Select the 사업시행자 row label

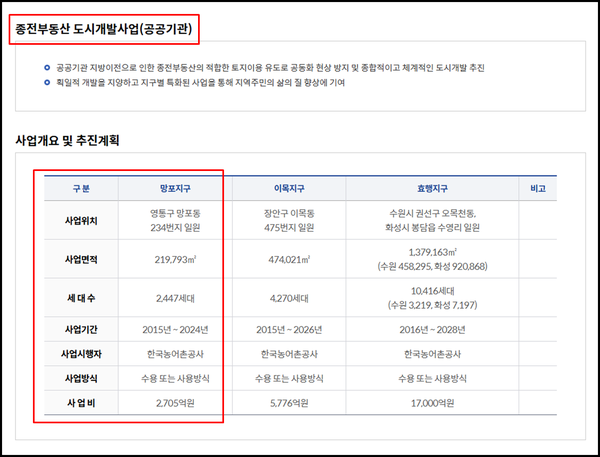pyautogui.click(x=81, y=354)
